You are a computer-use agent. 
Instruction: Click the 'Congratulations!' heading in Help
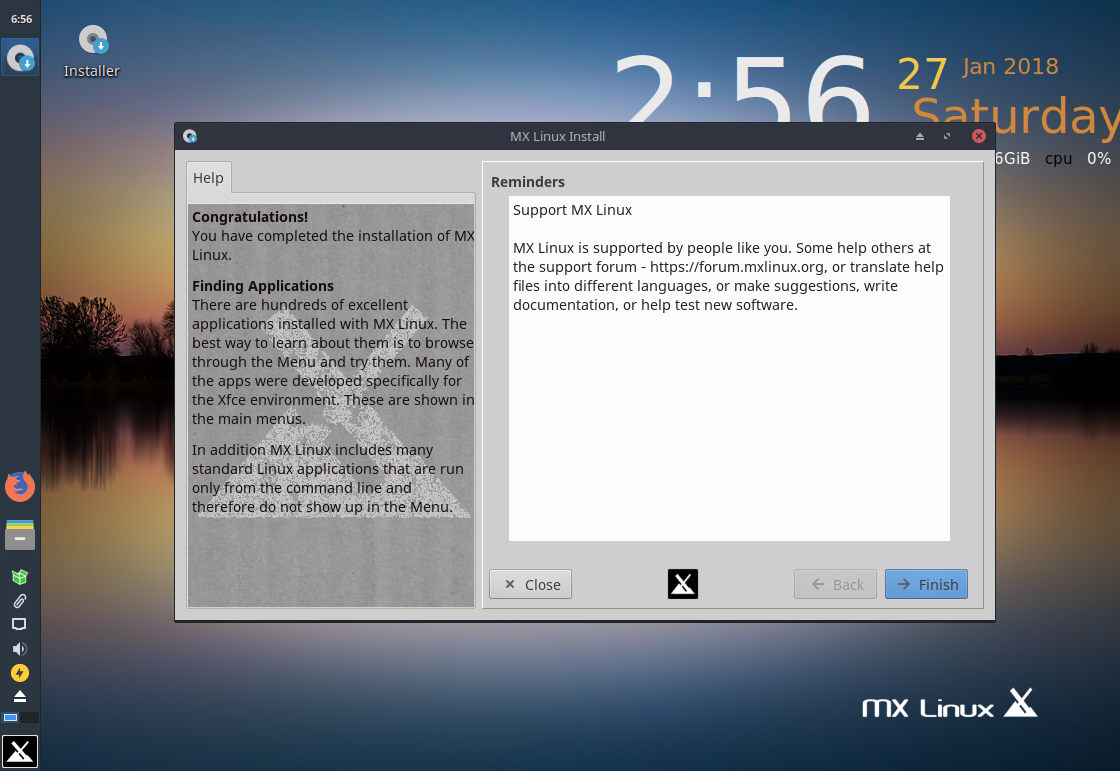pyautogui.click(x=250, y=217)
